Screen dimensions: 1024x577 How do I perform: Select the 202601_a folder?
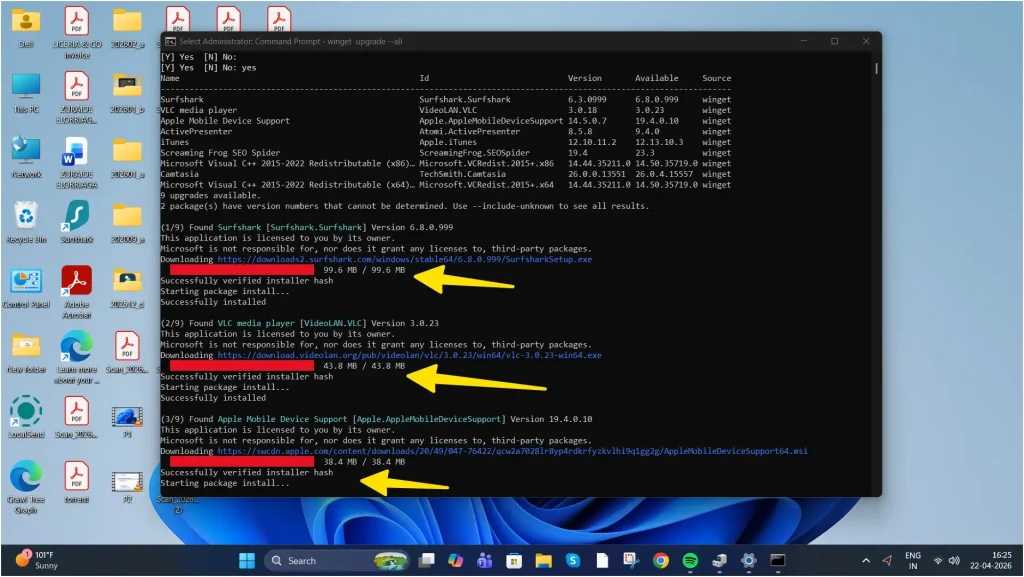point(127,158)
